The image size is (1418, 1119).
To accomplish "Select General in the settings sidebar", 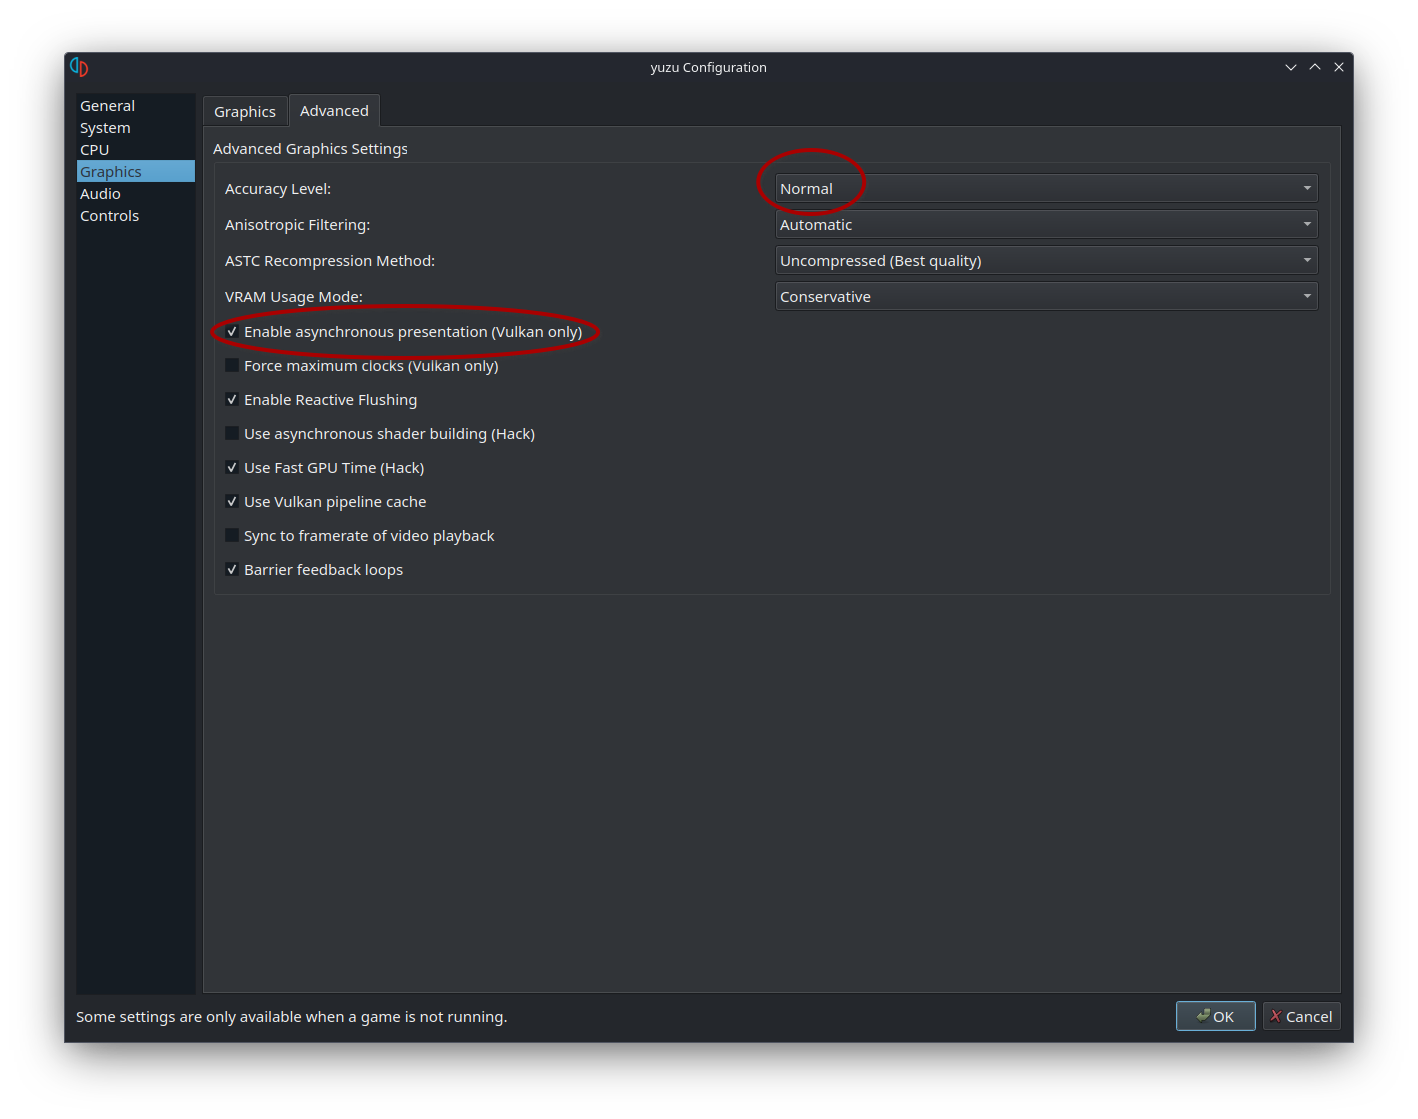I will click(x=136, y=106).
